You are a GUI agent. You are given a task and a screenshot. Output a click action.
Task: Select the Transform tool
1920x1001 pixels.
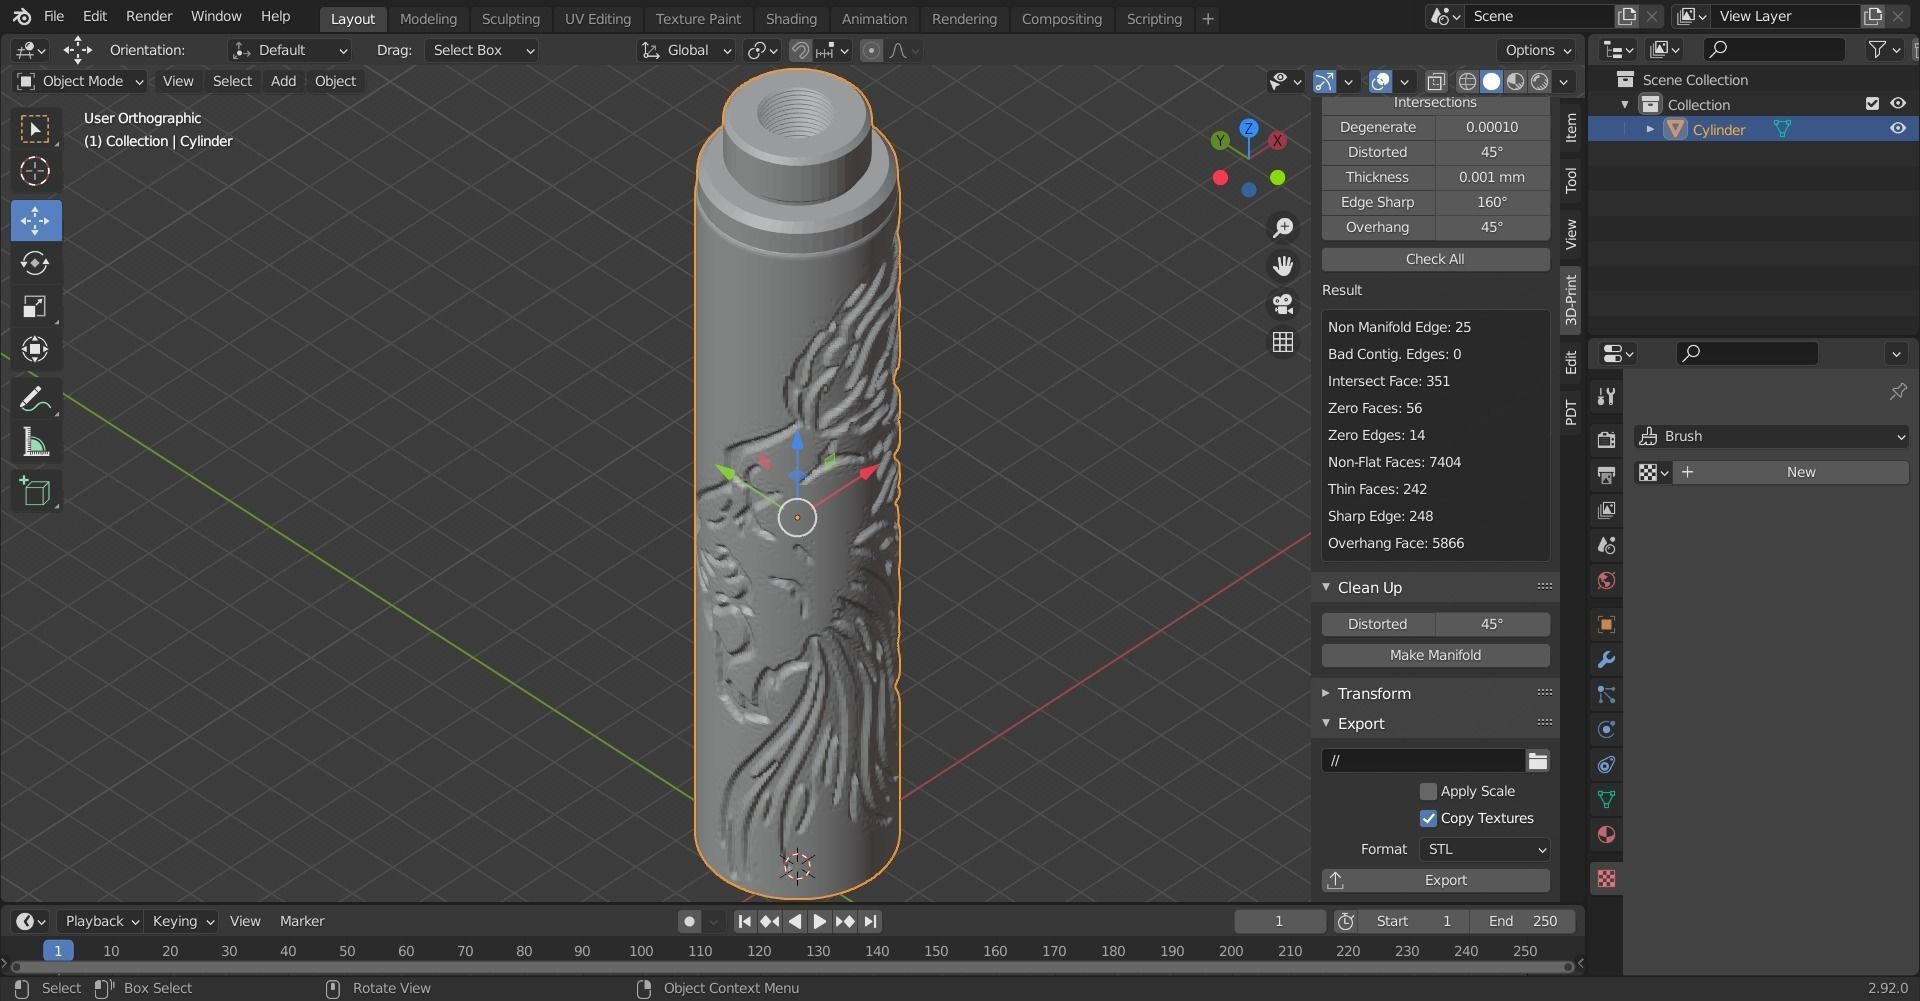click(x=35, y=349)
